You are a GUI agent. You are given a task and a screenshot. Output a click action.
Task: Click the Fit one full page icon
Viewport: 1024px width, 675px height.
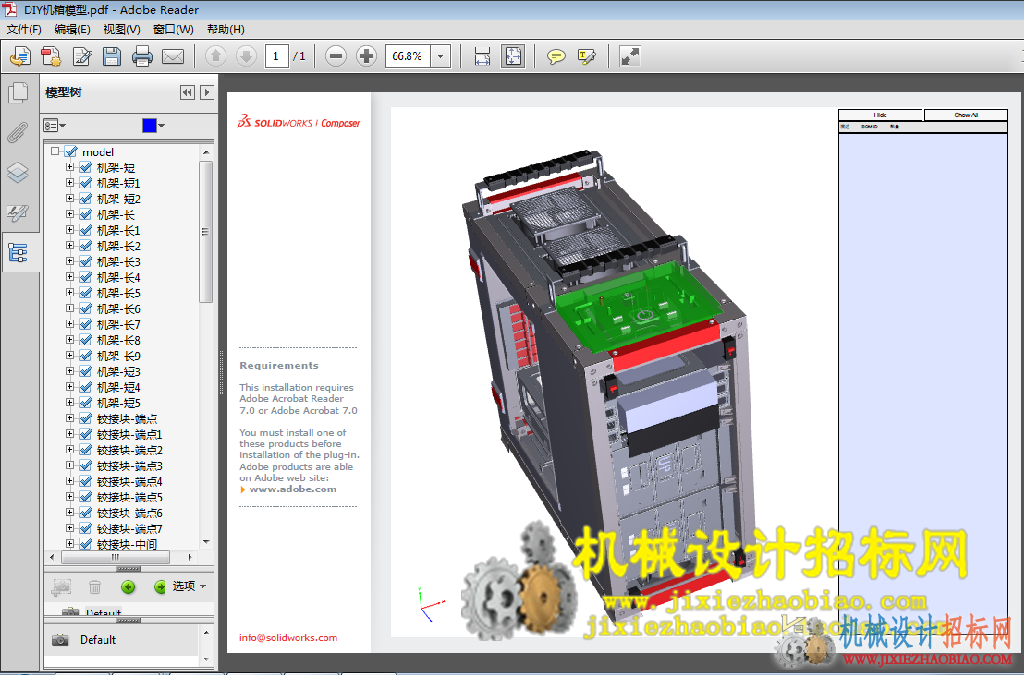point(513,56)
